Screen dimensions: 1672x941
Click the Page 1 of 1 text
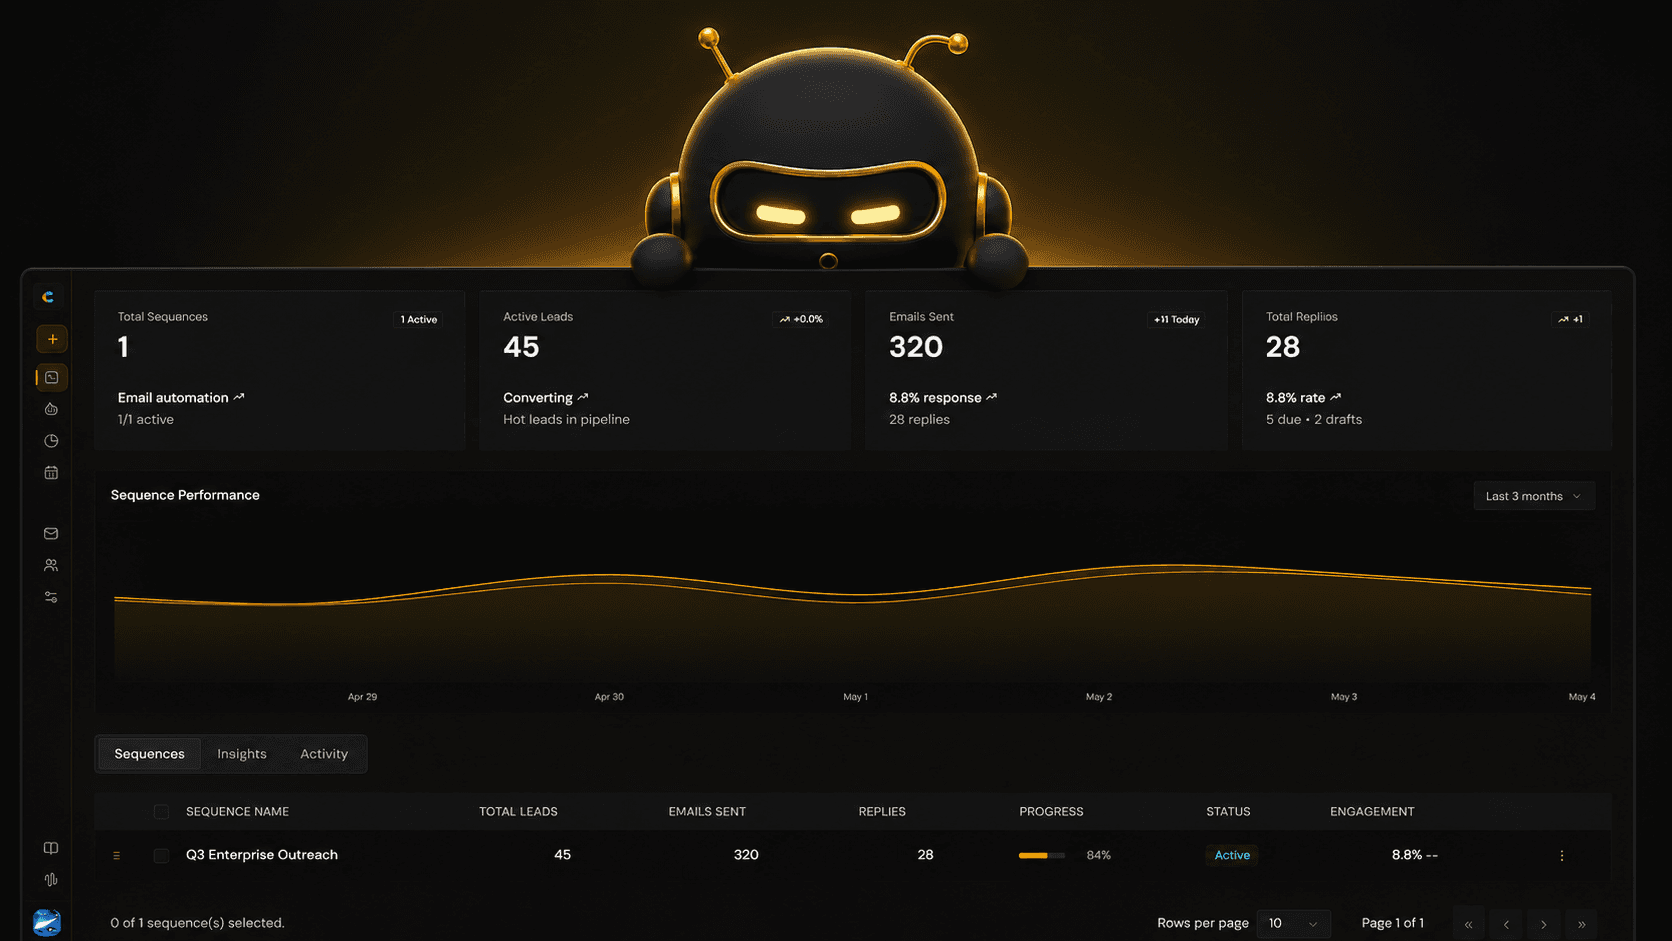(1392, 923)
